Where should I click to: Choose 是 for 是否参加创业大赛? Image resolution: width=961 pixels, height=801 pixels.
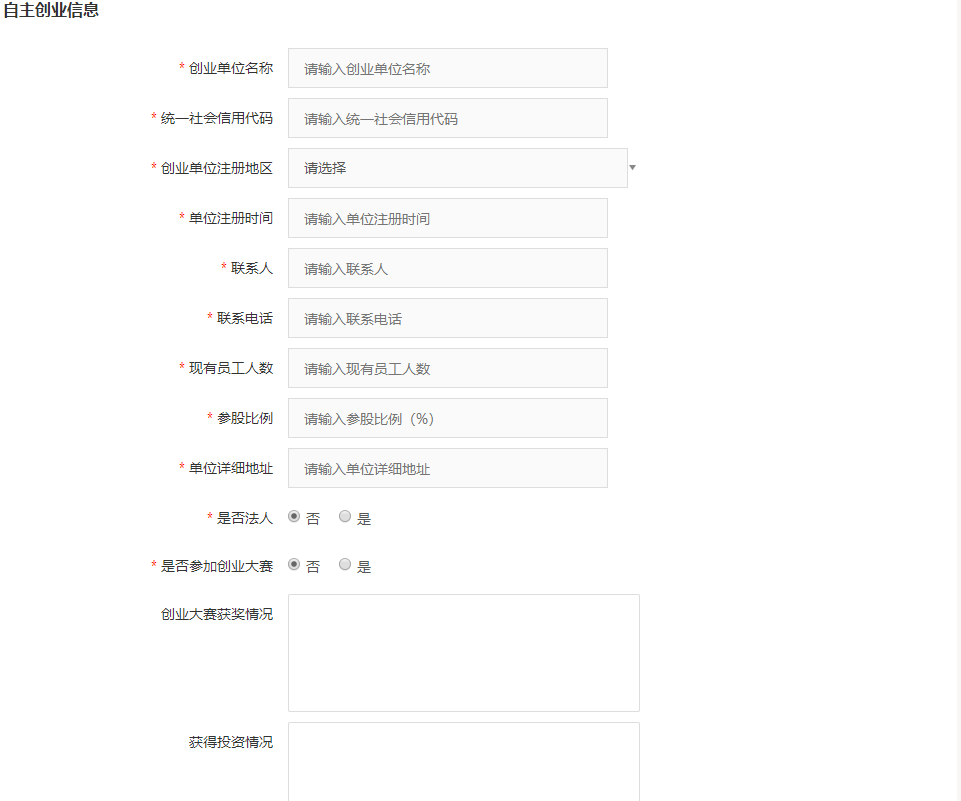click(345, 565)
